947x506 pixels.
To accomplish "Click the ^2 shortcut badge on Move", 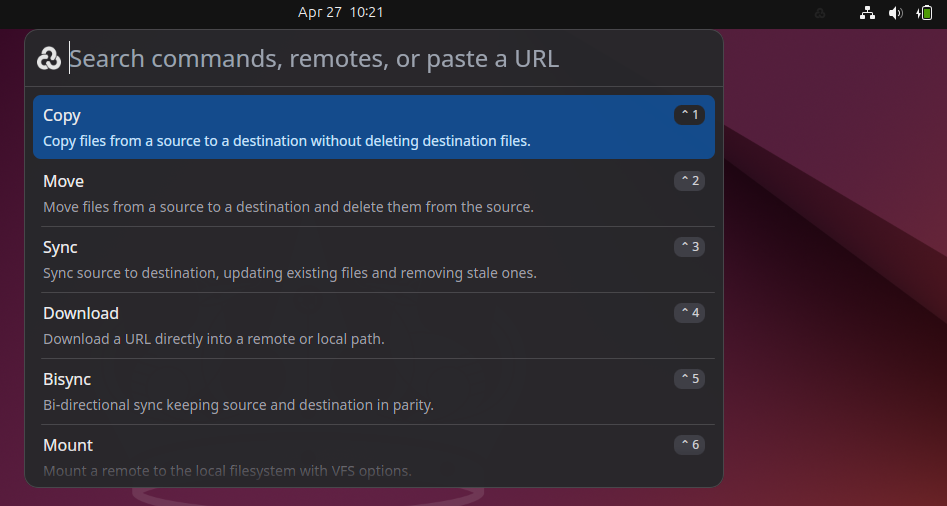I will (689, 181).
